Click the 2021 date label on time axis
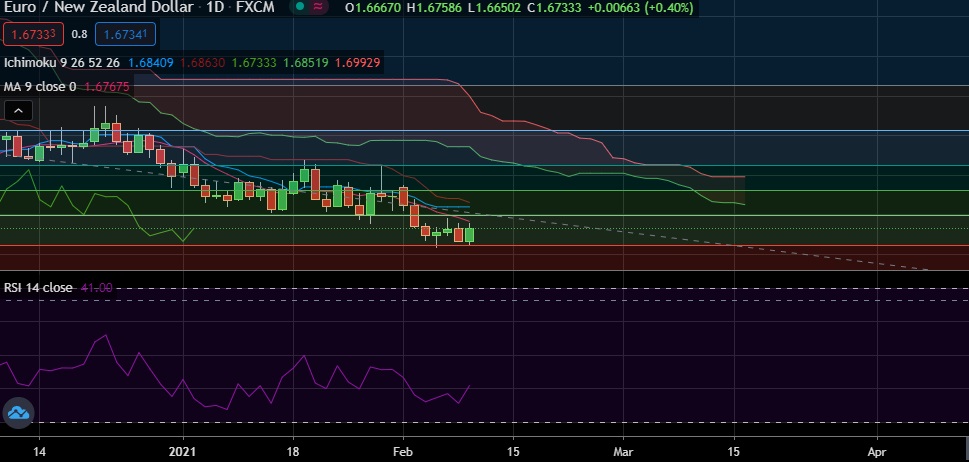The image size is (969, 462). [x=184, y=451]
